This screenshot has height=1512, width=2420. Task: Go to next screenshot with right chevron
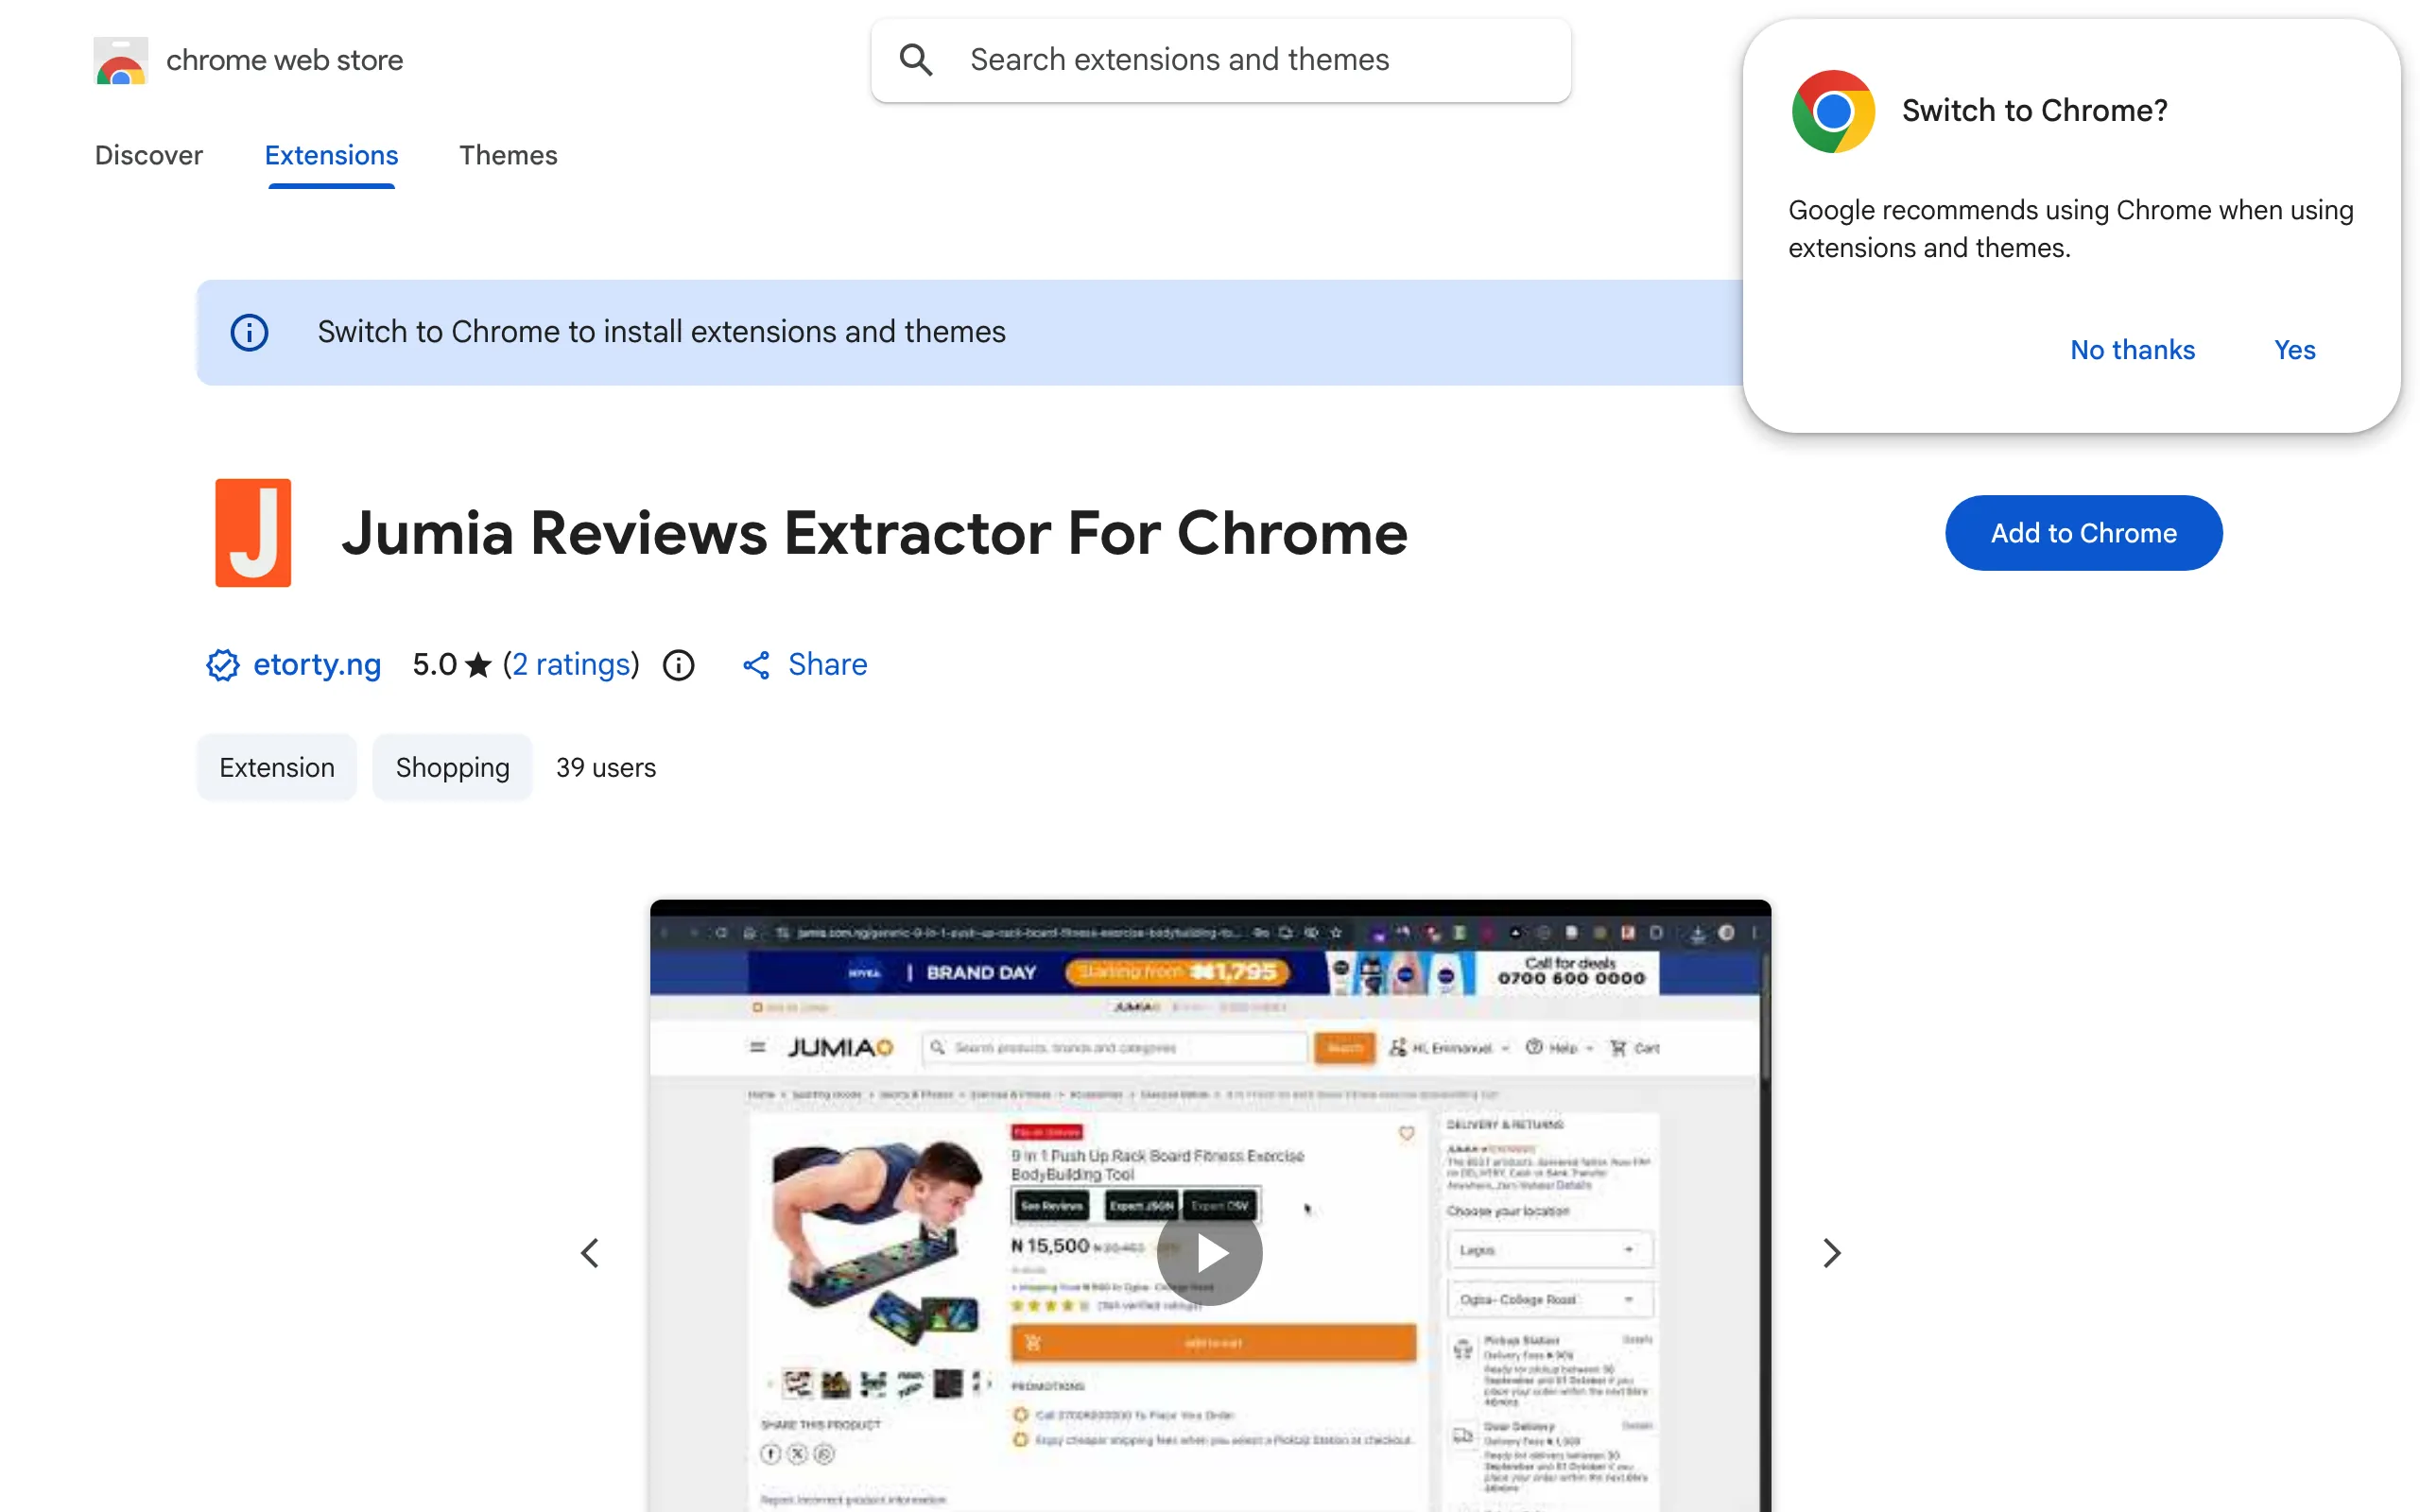tap(1831, 1253)
